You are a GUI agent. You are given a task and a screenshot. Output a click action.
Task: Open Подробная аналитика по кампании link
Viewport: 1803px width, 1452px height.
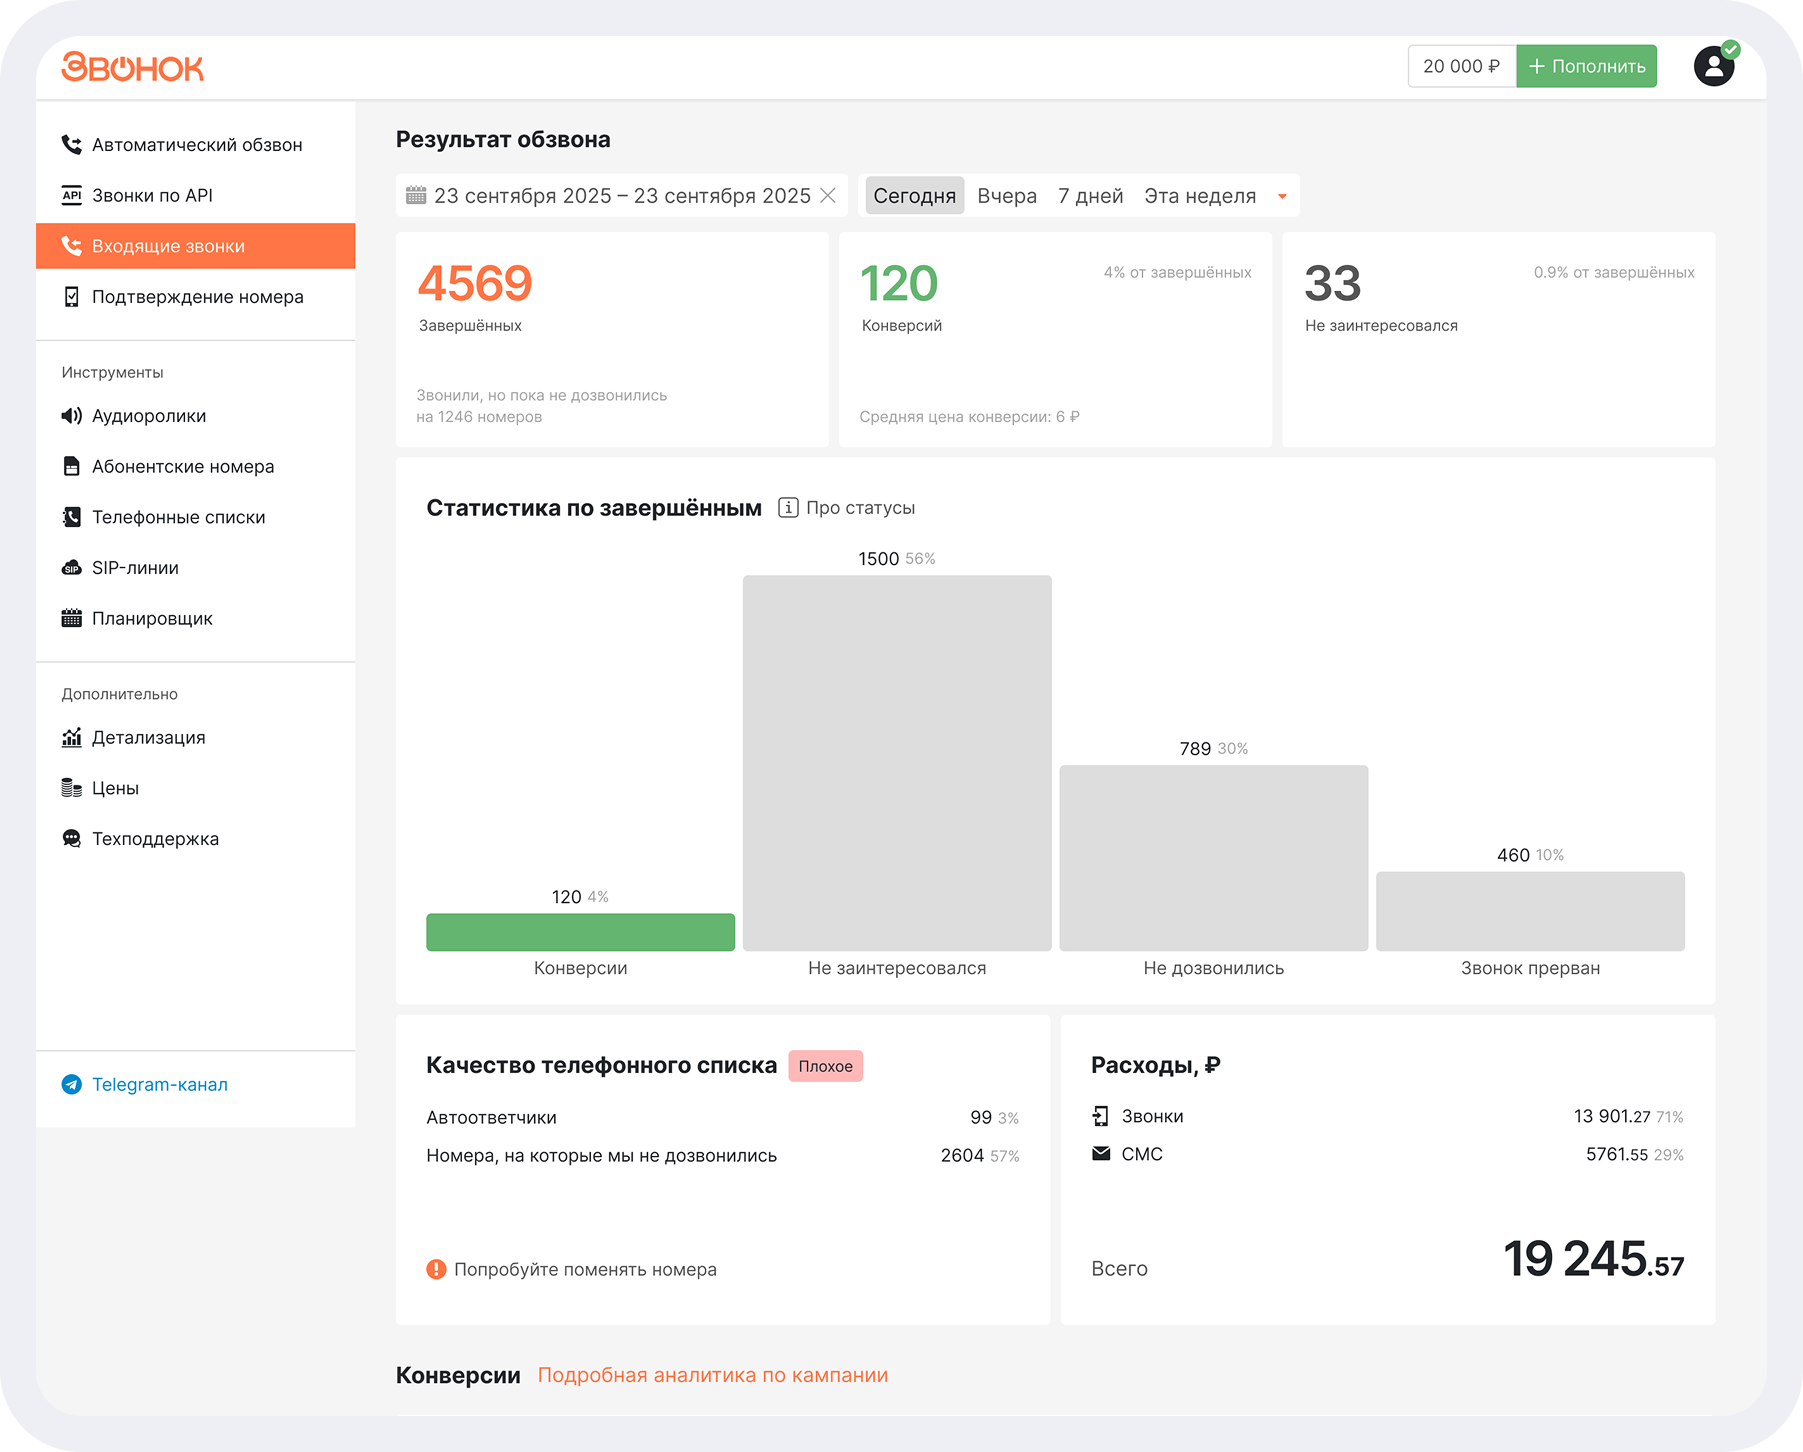tap(713, 1375)
